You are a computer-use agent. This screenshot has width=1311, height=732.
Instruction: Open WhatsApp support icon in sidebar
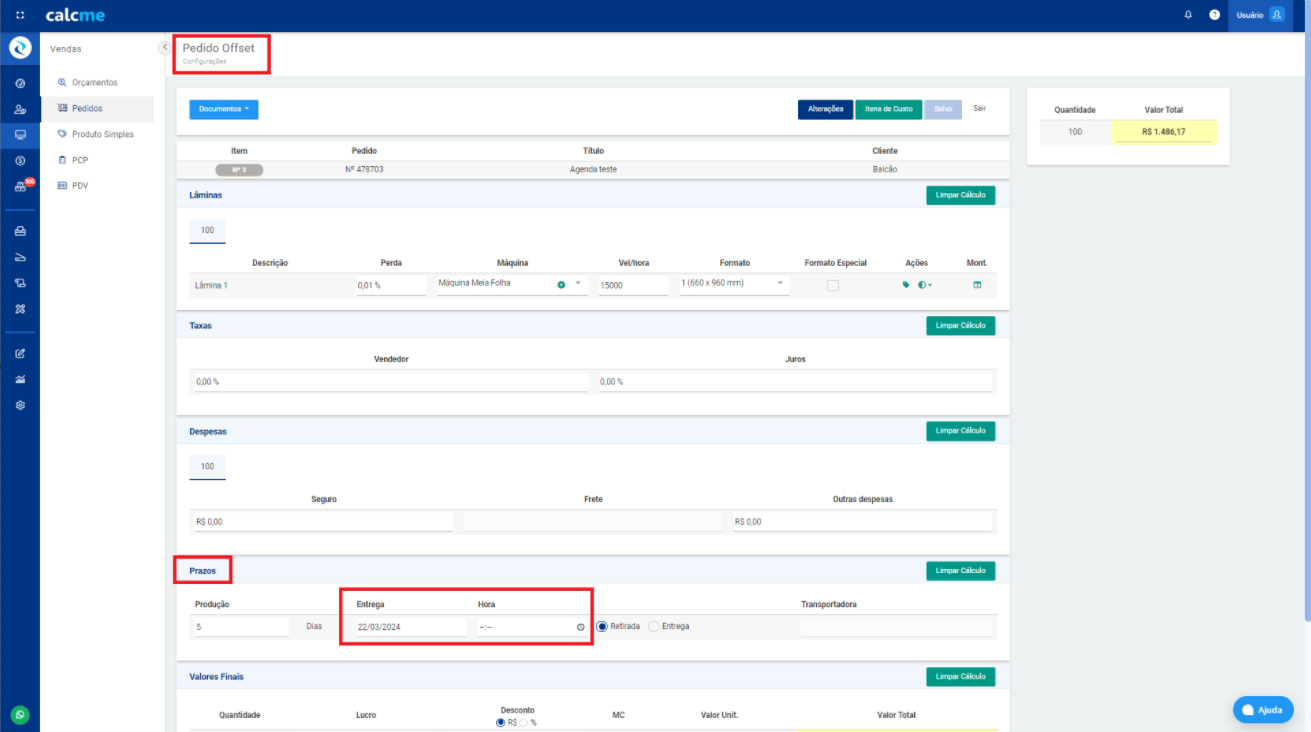[x=20, y=715]
